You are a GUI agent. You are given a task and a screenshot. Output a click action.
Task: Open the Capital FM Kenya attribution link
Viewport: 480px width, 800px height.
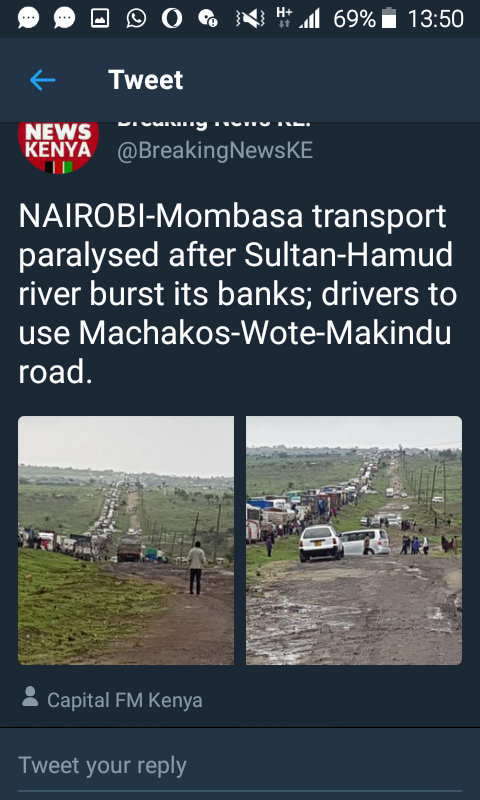[124, 701]
